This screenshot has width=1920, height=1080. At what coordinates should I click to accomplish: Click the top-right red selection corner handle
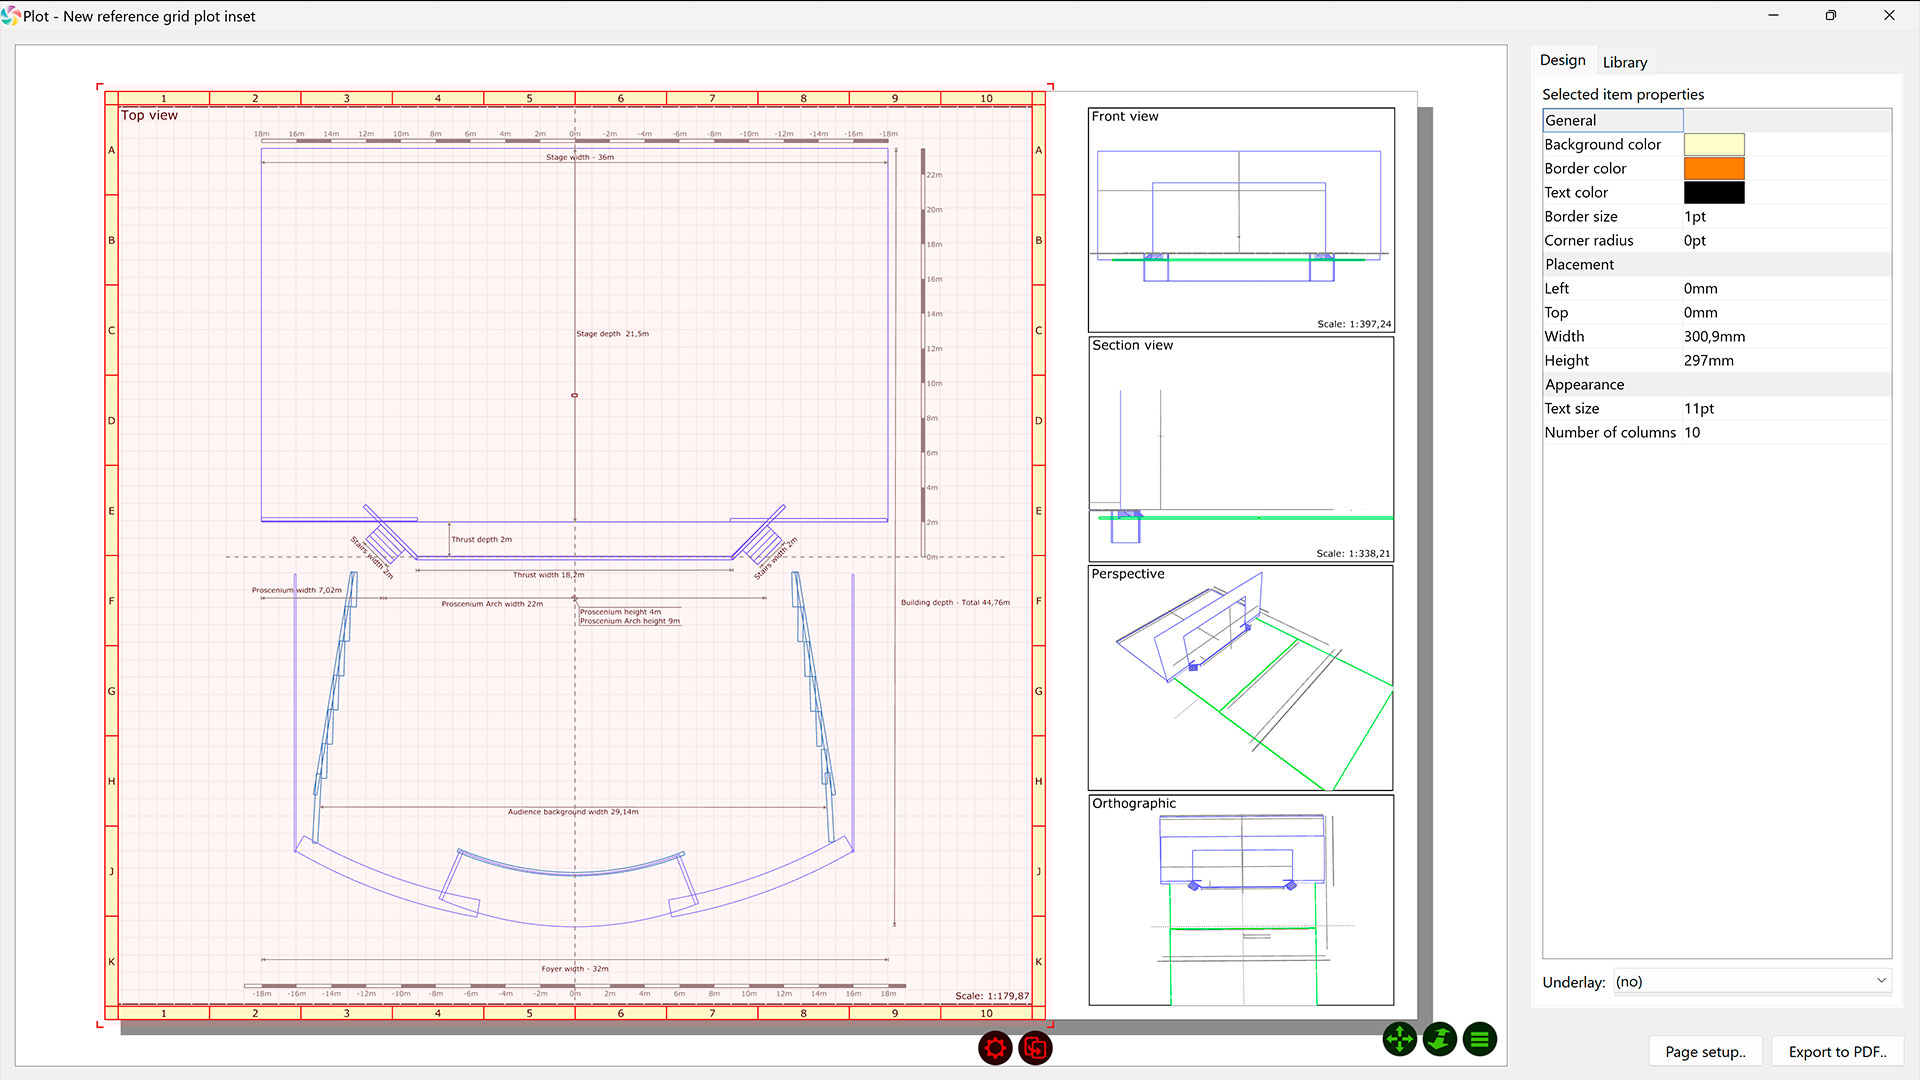(x=1050, y=88)
